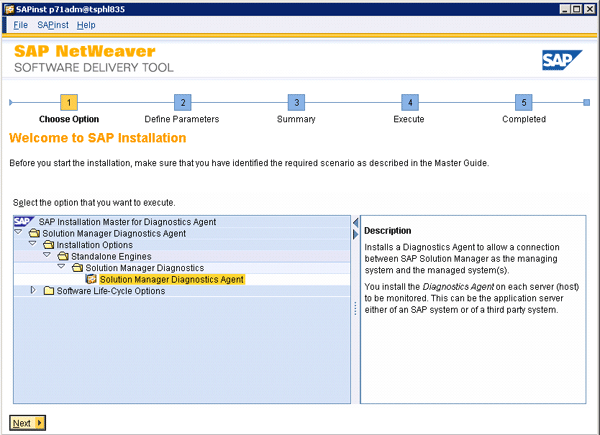Select the highlighted Solution Manager Diagnostics Agent option
Viewport: 600px width, 435px height.
[x=171, y=280]
